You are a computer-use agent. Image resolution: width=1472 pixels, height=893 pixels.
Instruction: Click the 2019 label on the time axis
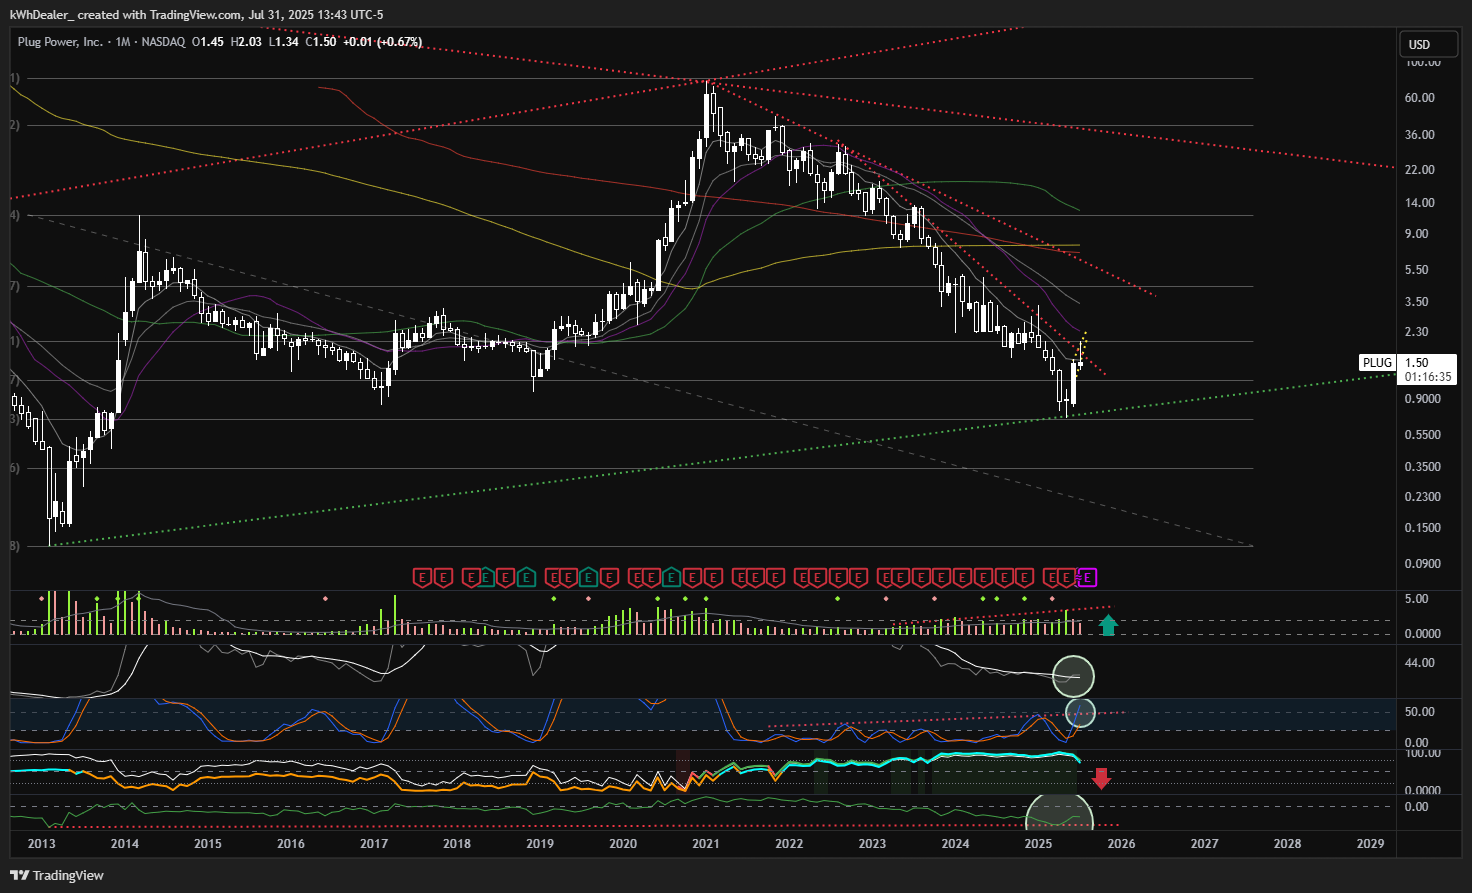540,844
